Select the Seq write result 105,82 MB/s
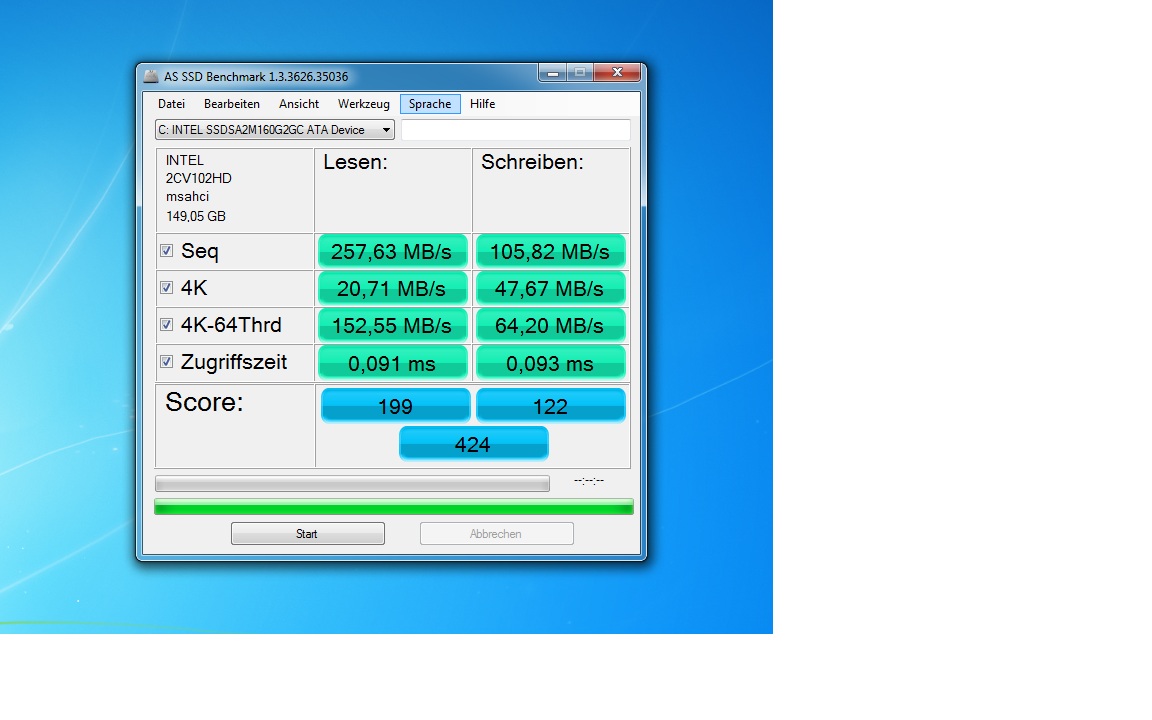This screenshot has height=720, width=1152. click(x=550, y=251)
